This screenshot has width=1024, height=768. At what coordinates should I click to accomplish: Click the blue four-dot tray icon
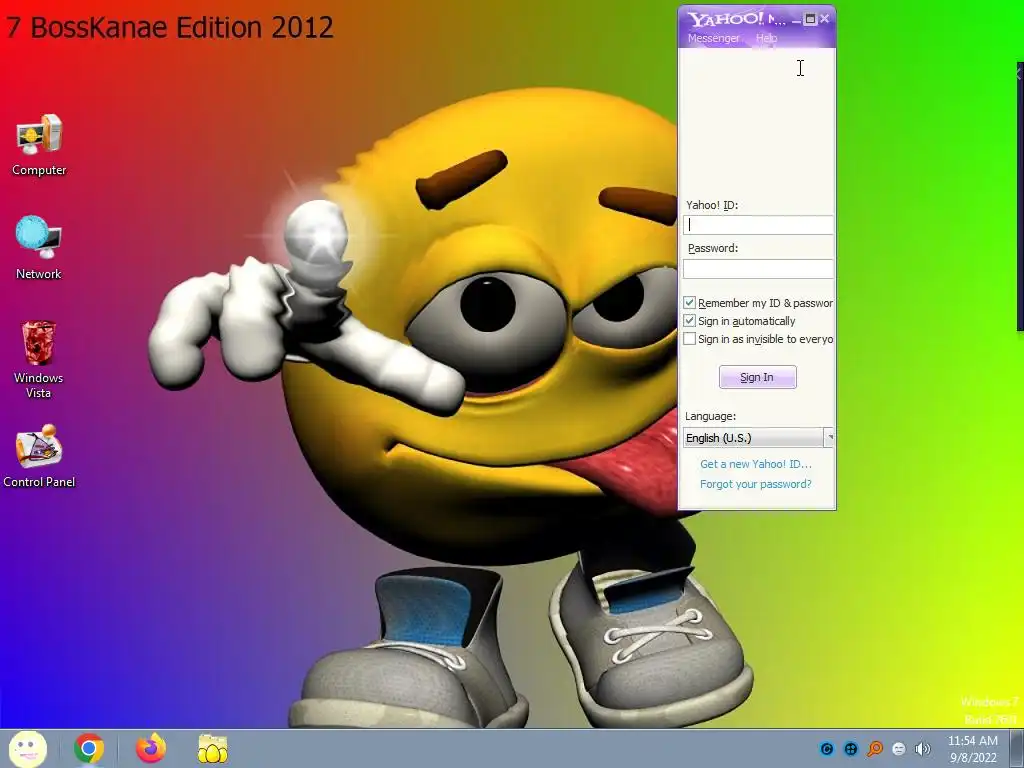(851, 749)
